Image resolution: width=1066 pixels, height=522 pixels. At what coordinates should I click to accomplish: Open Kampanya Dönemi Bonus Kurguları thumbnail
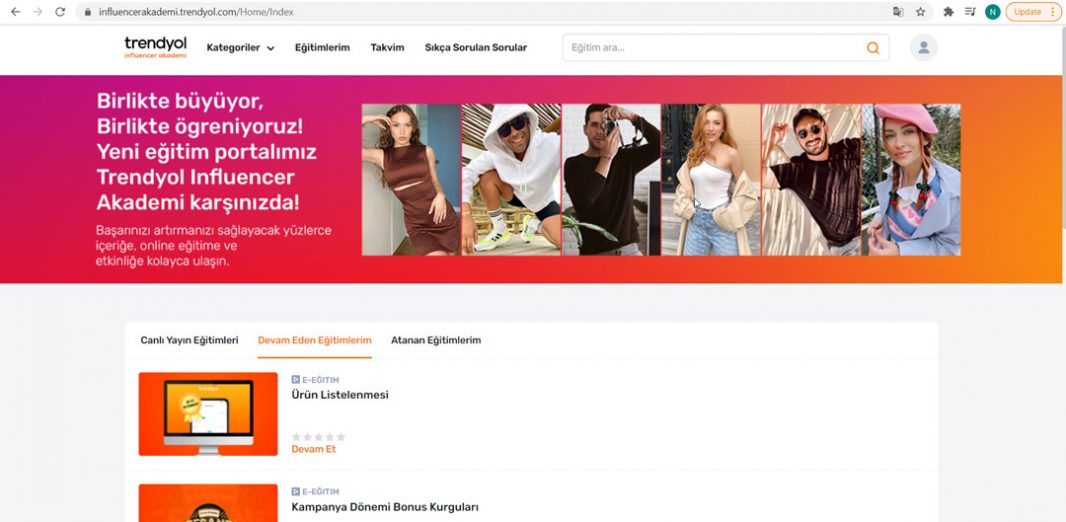(x=208, y=503)
